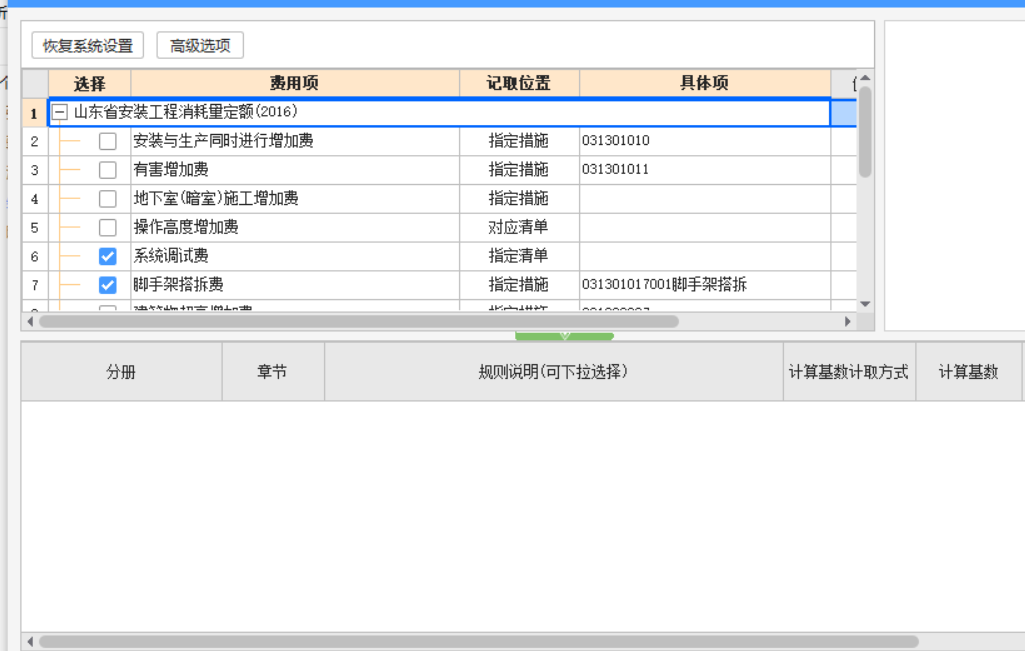Click the fee table vertical scrollbar thumb

tap(865, 132)
